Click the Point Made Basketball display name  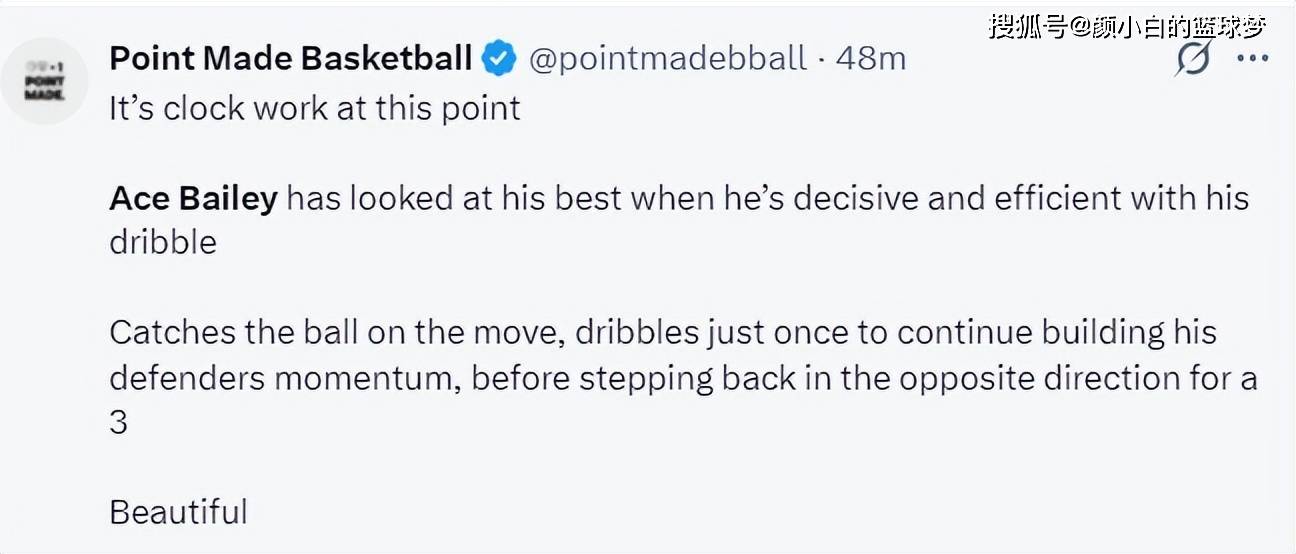click(290, 59)
